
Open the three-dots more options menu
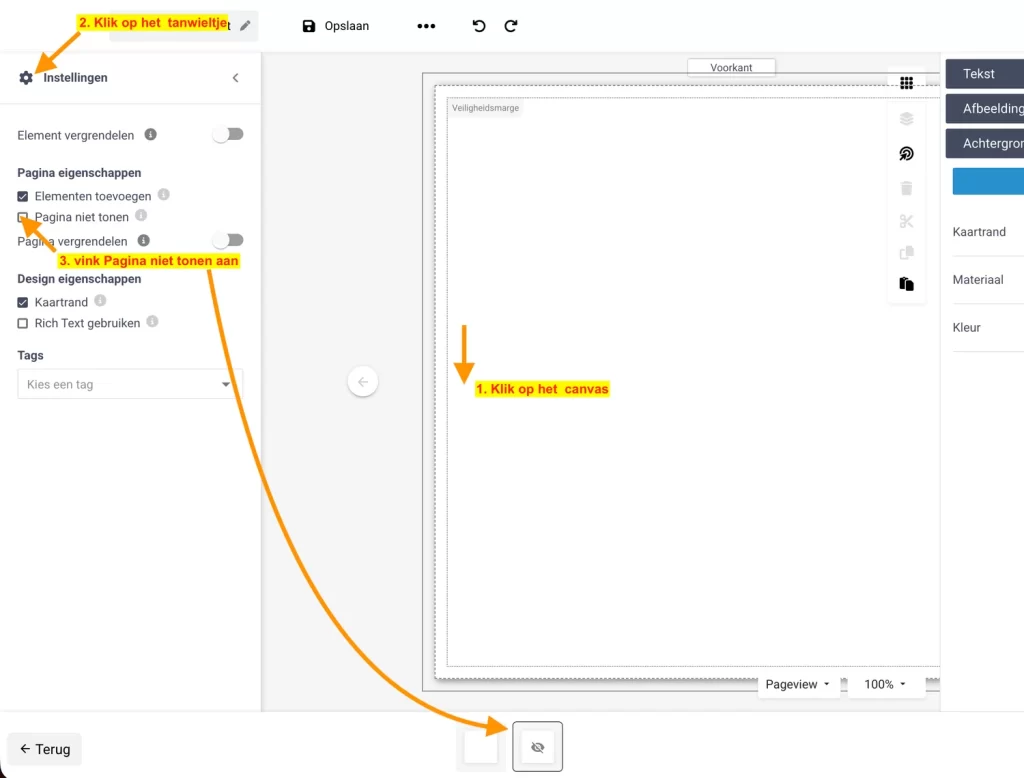426,26
